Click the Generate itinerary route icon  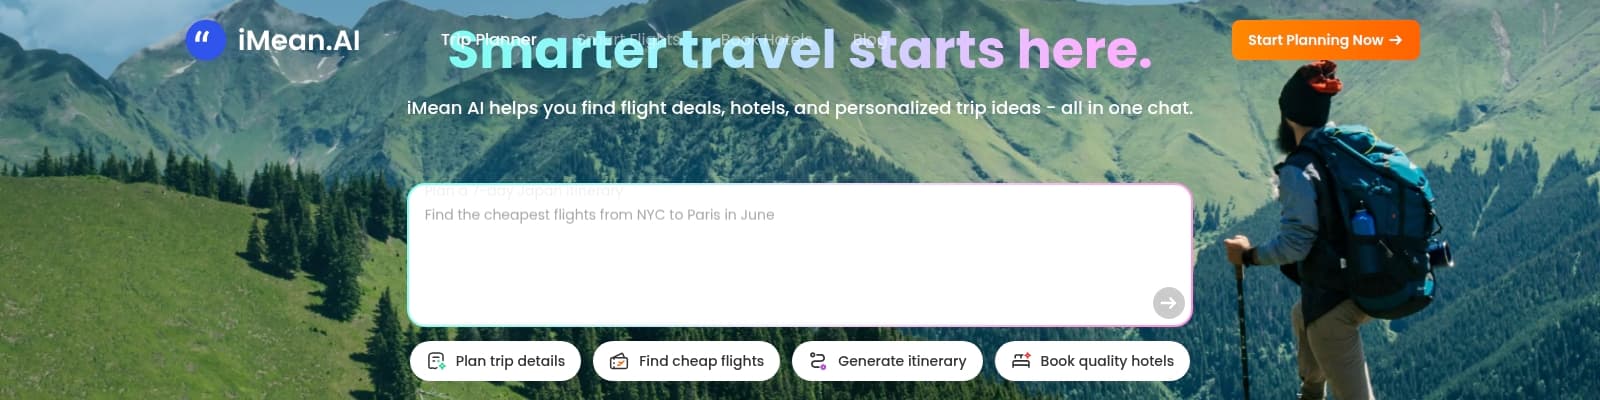(818, 361)
